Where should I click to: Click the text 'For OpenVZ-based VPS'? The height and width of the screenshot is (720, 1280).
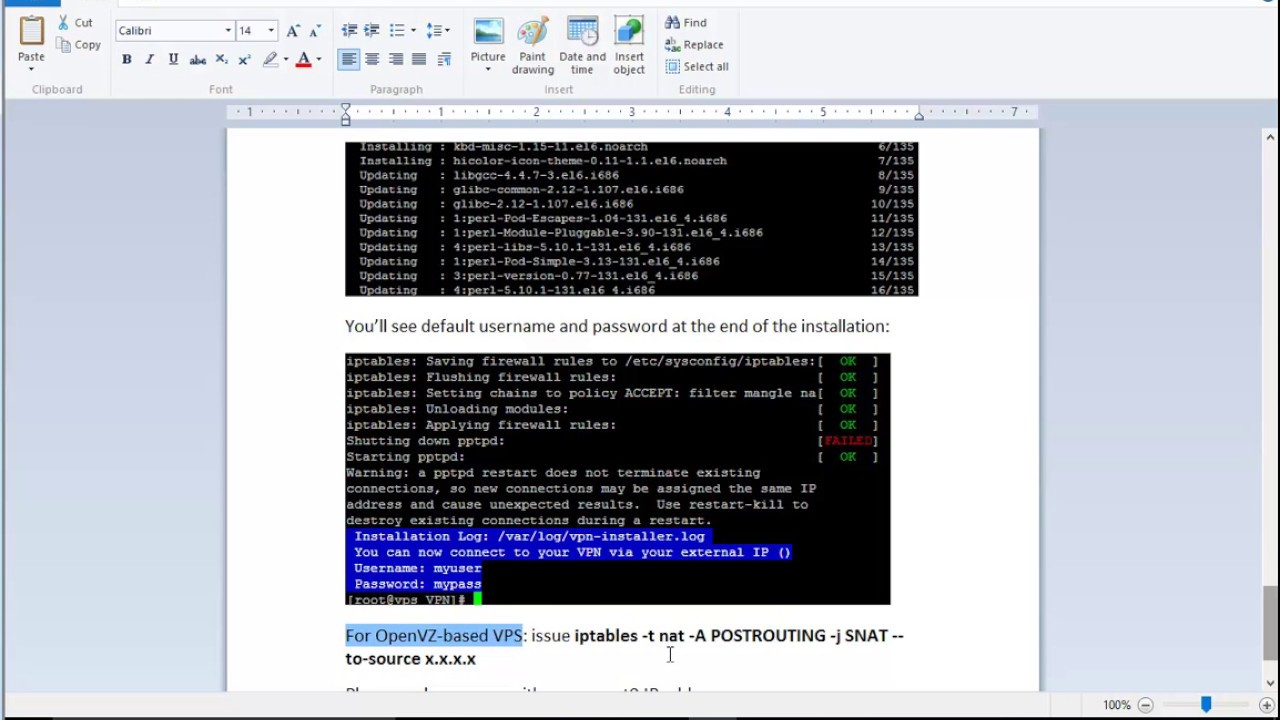coord(434,635)
